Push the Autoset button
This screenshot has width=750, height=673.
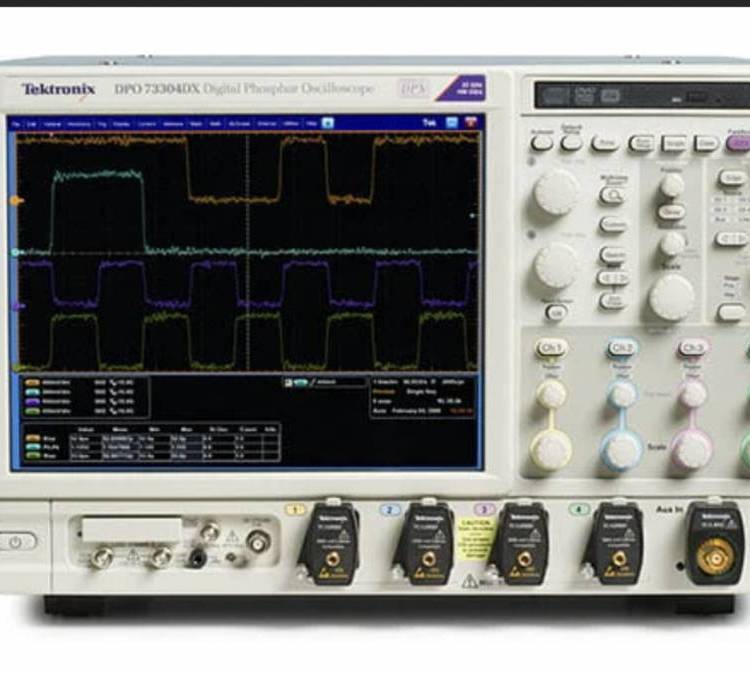click(x=542, y=142)
